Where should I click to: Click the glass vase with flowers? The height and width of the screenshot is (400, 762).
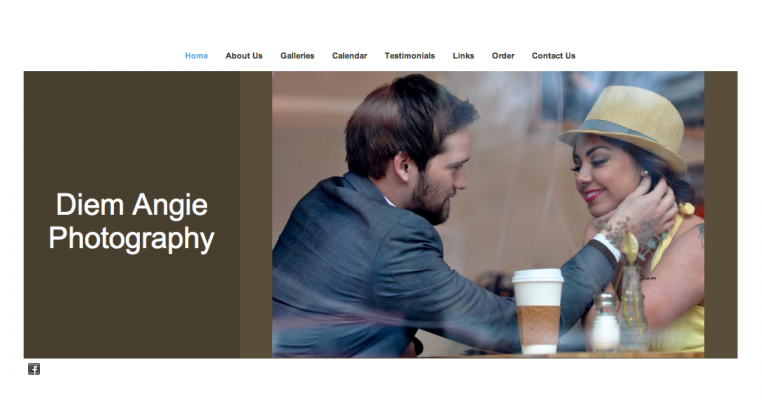coord(633,308)
